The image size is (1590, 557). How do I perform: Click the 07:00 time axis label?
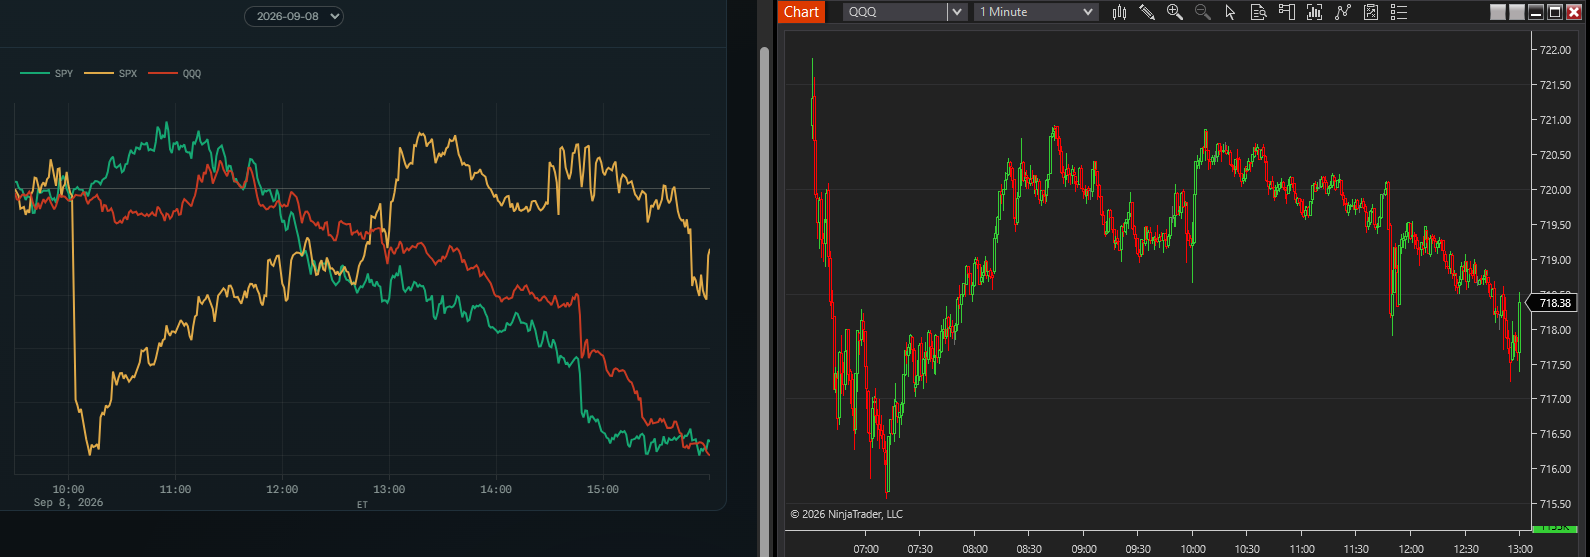click(x=866, y=549)
